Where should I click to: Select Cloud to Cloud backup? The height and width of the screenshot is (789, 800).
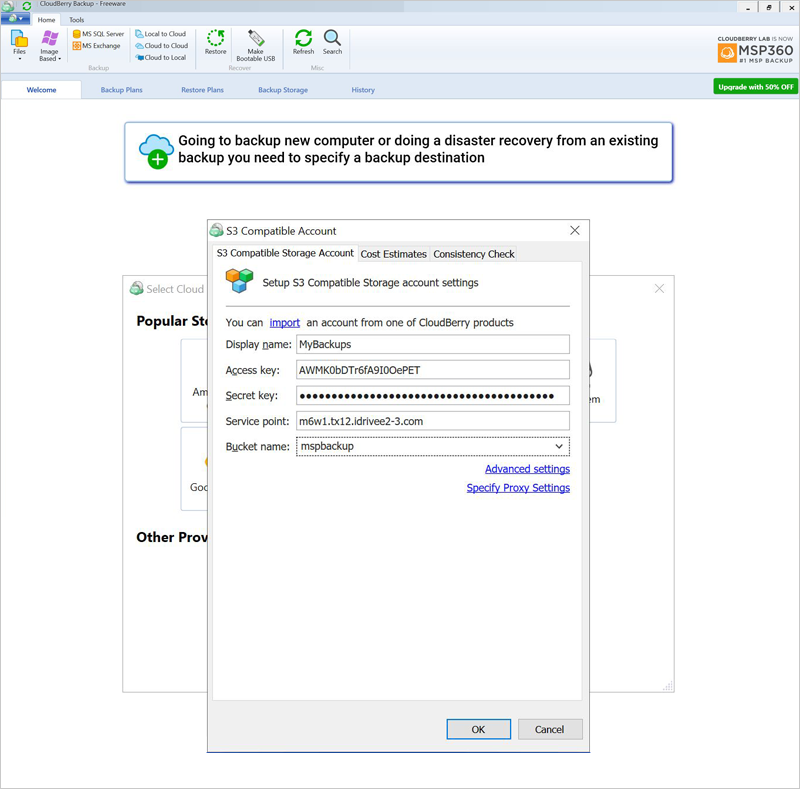point(162,46)
